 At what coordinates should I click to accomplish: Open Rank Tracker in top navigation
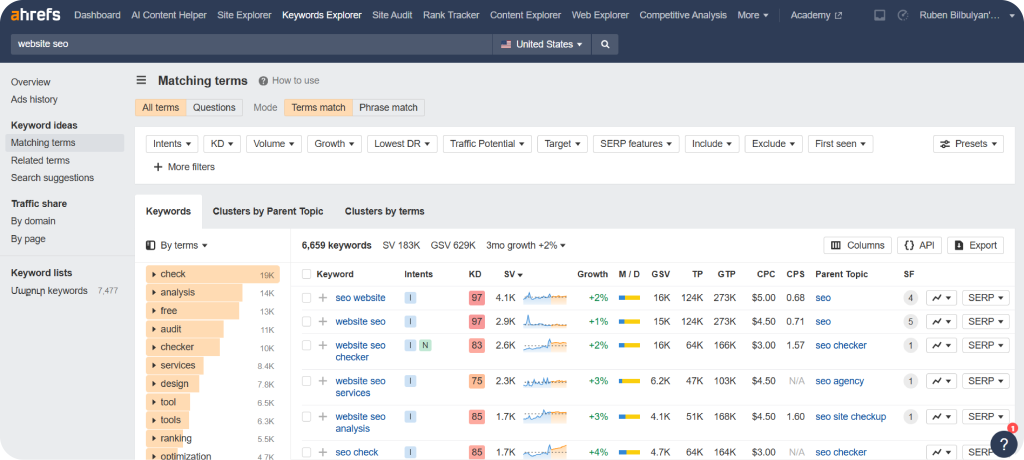451,15
